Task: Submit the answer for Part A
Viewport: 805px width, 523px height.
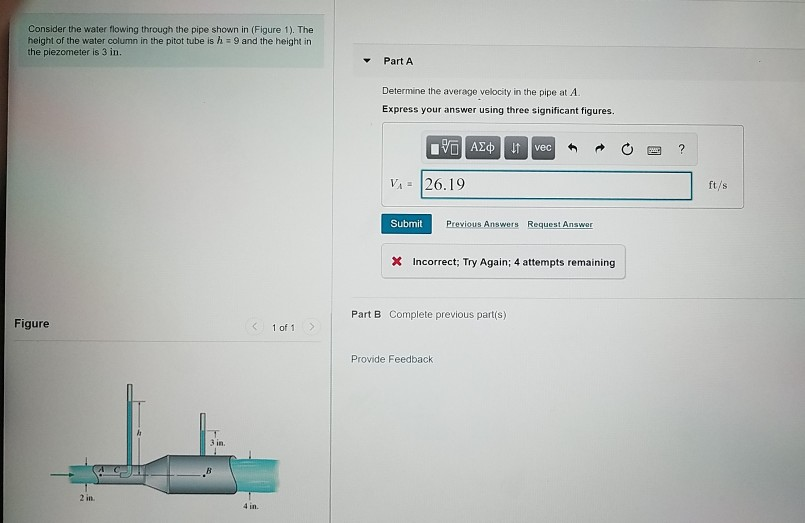Action: pyautogui.click(x=406, y=224)
